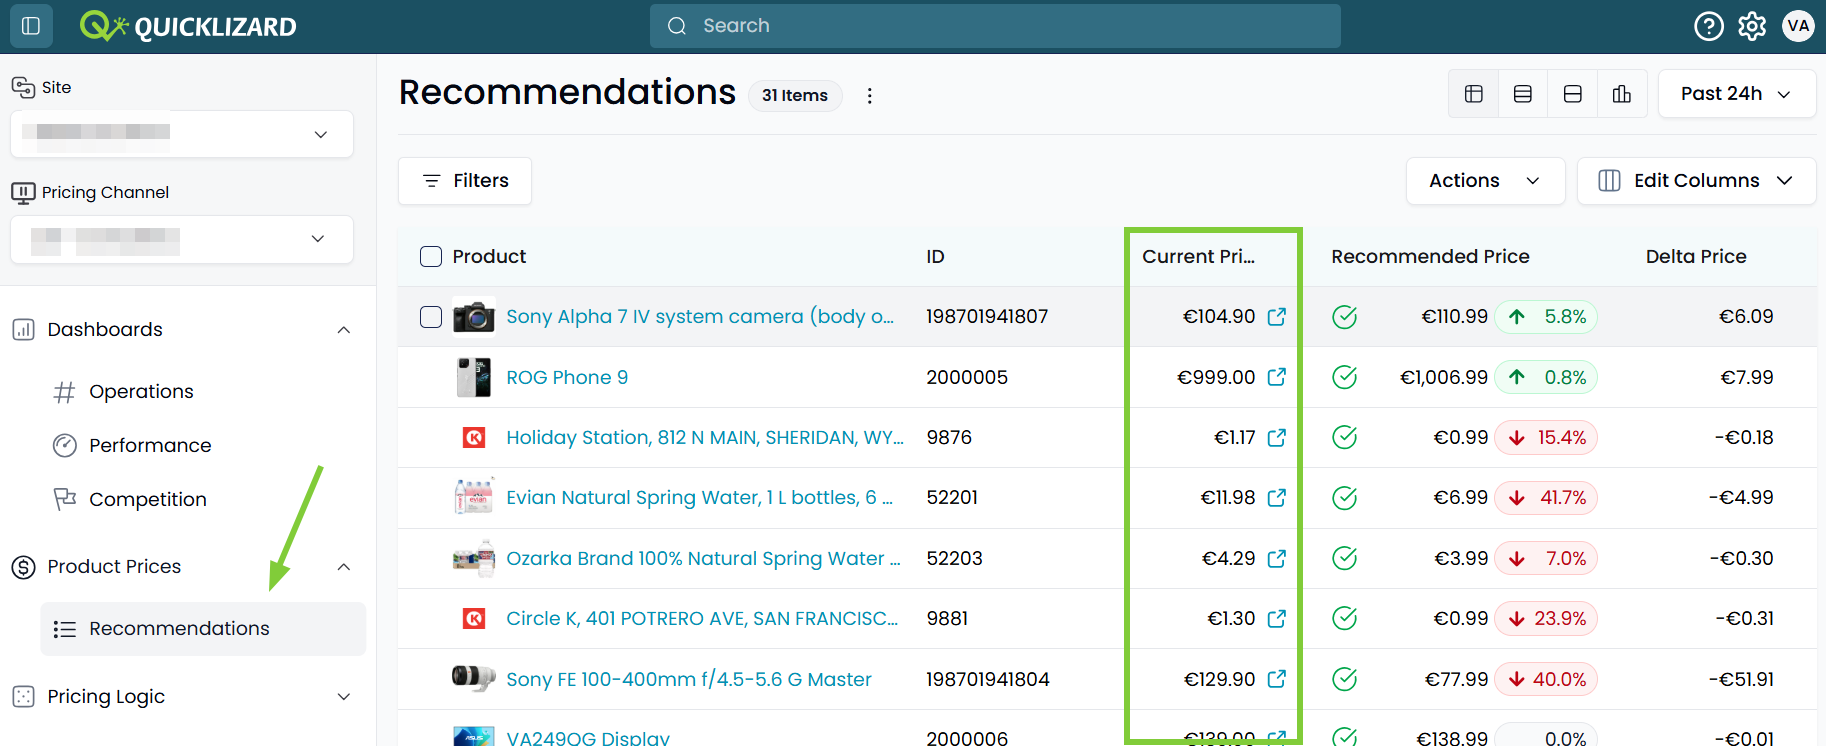Open the Past 24h time range dropdown

pos(1737,94)
